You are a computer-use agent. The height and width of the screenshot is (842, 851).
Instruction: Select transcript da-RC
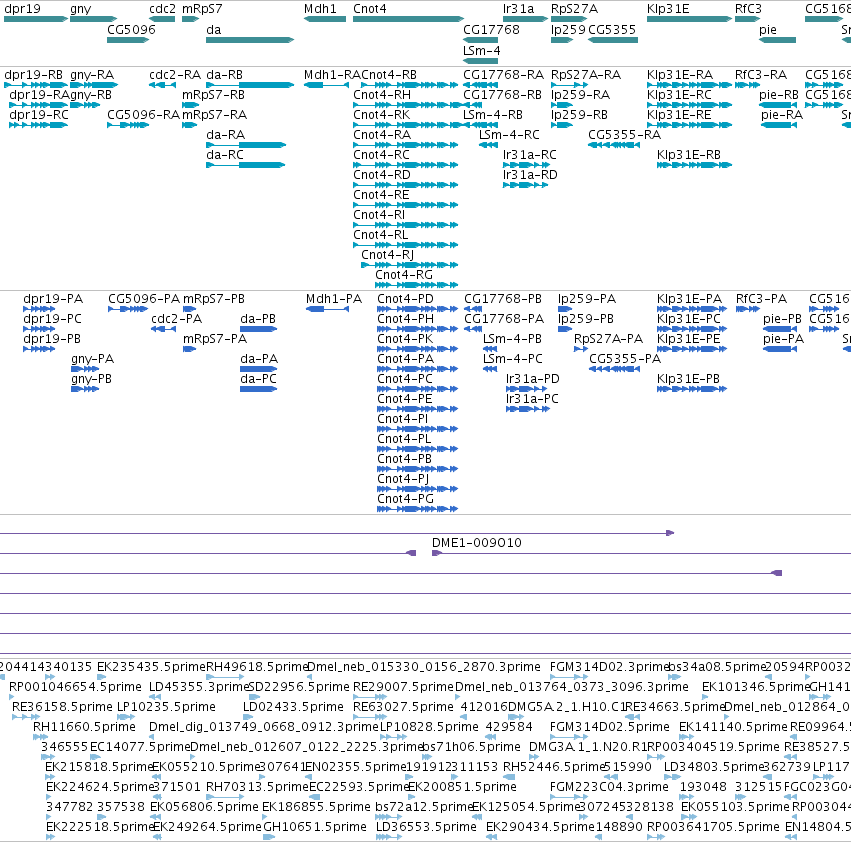click(x=246, y=165)
